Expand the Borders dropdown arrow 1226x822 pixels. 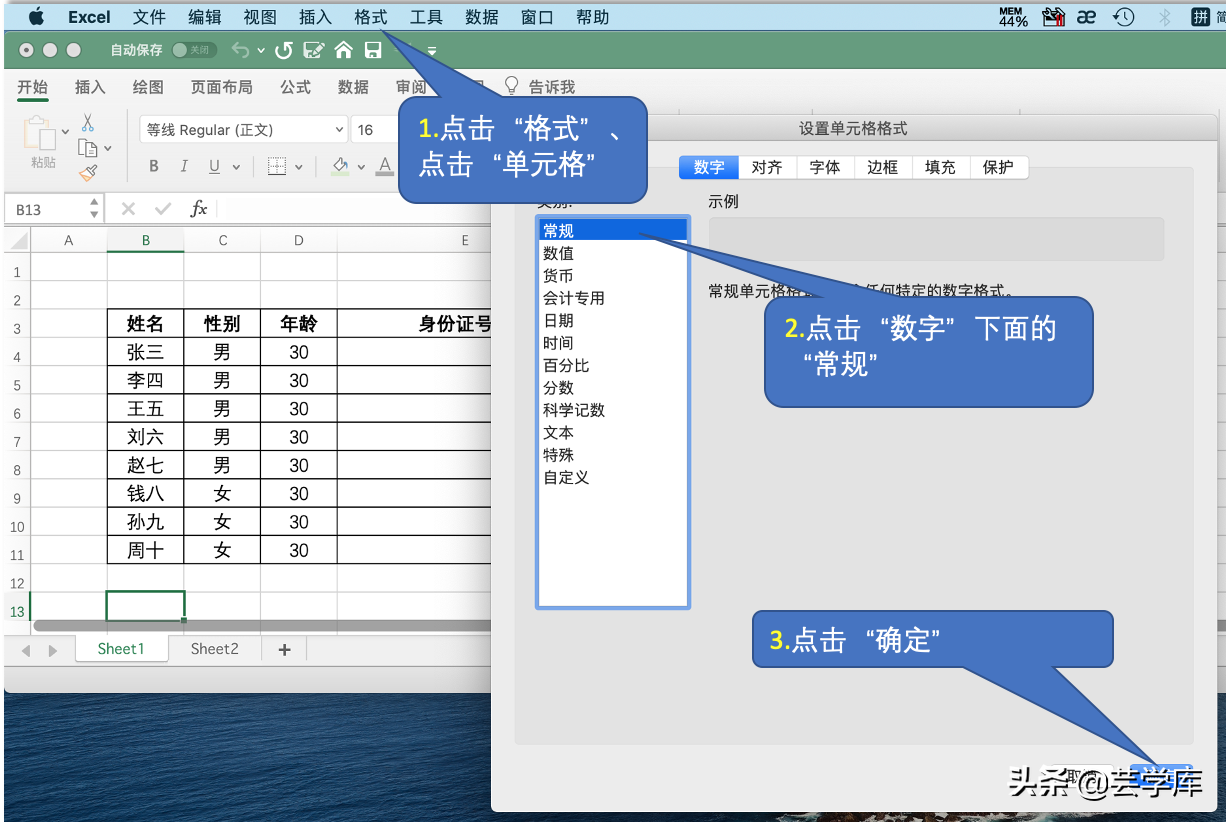298,168
